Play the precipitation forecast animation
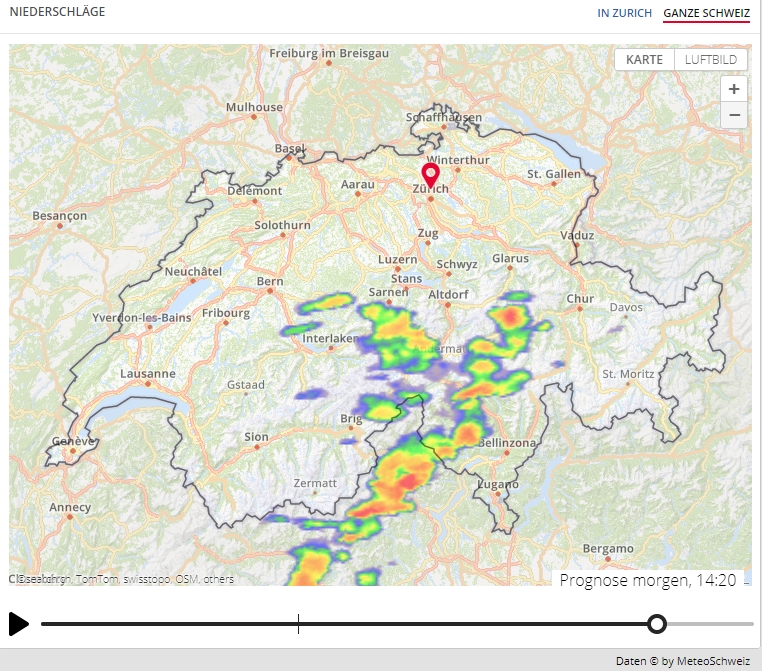The width and height of the screenshot is (762, 671). point(19,624)
